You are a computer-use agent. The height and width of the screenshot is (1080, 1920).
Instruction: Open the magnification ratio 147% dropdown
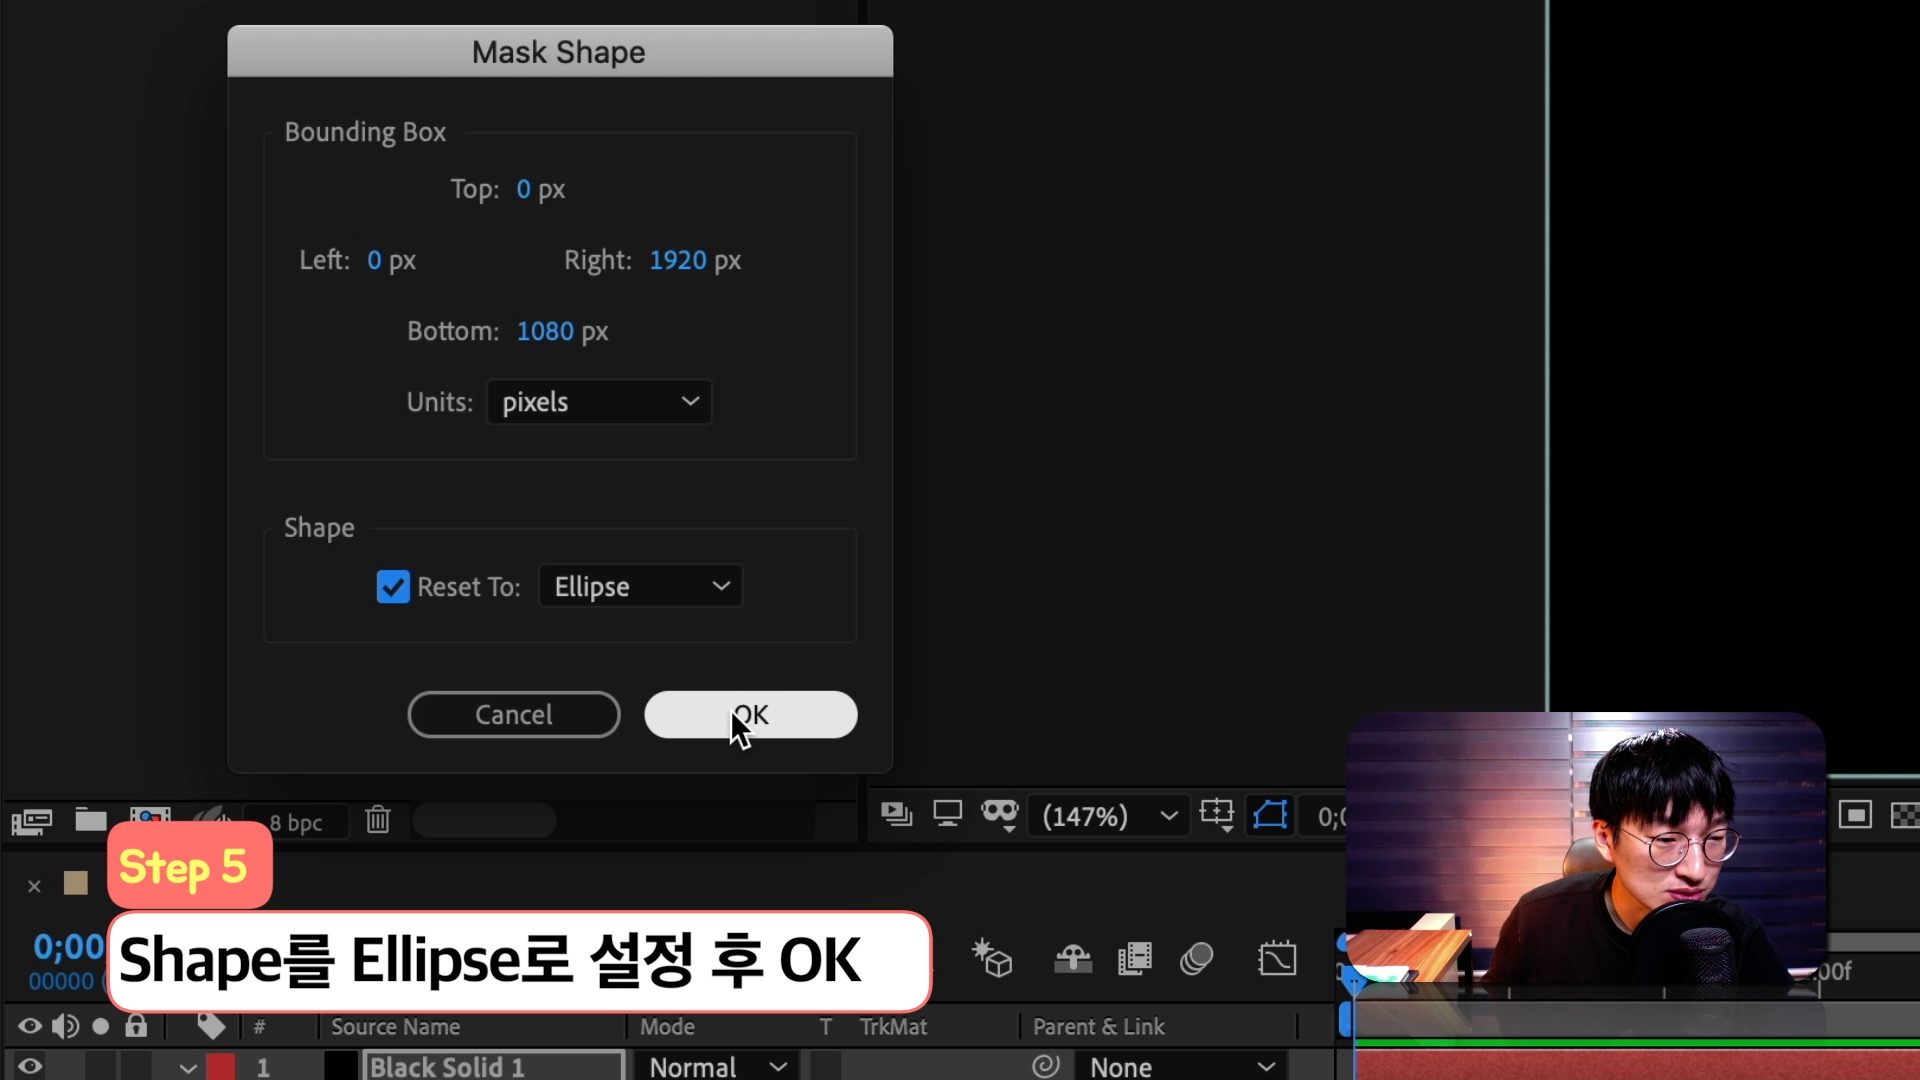[1109, 816]
